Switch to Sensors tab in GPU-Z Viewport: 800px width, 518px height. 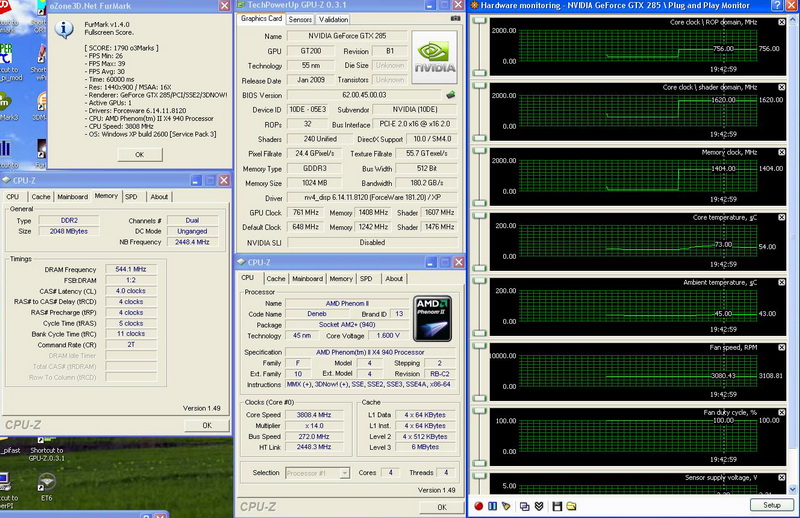click(300, 19)
